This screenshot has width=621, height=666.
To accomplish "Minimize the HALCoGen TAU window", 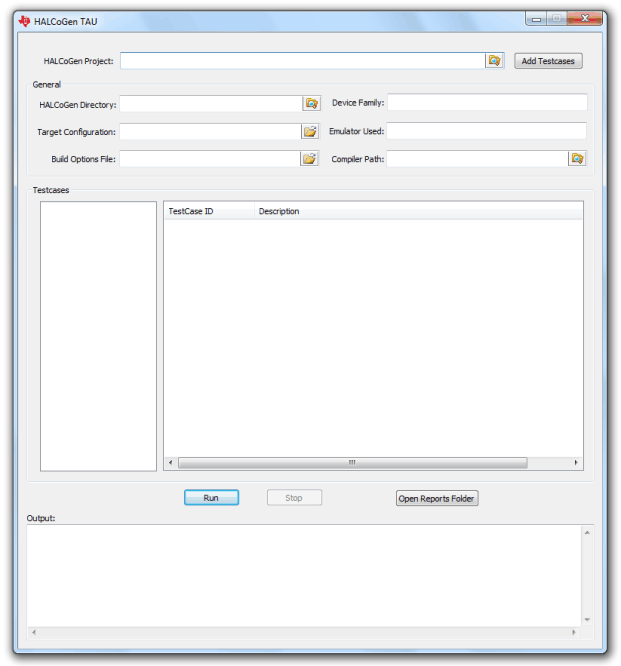I will (536, 19).
